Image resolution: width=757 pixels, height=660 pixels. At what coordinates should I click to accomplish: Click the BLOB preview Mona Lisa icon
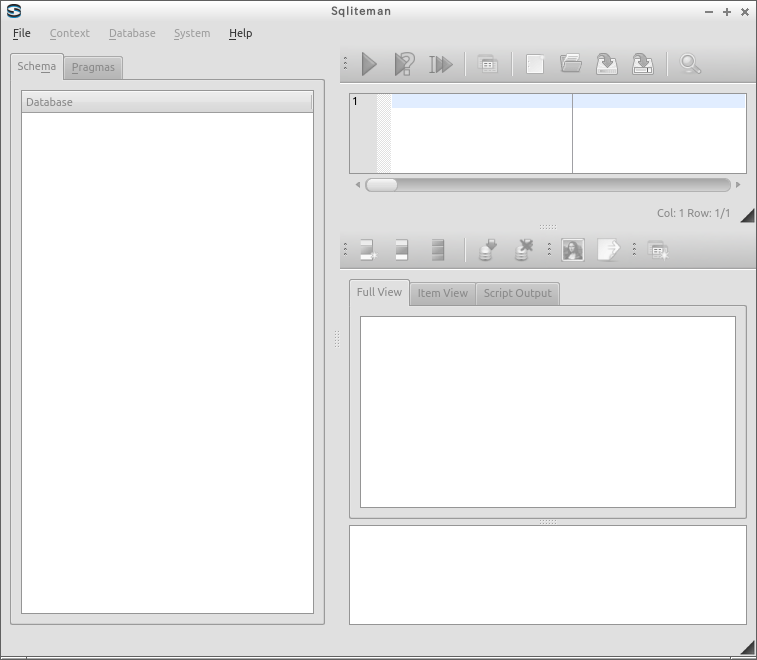(573, 250)
